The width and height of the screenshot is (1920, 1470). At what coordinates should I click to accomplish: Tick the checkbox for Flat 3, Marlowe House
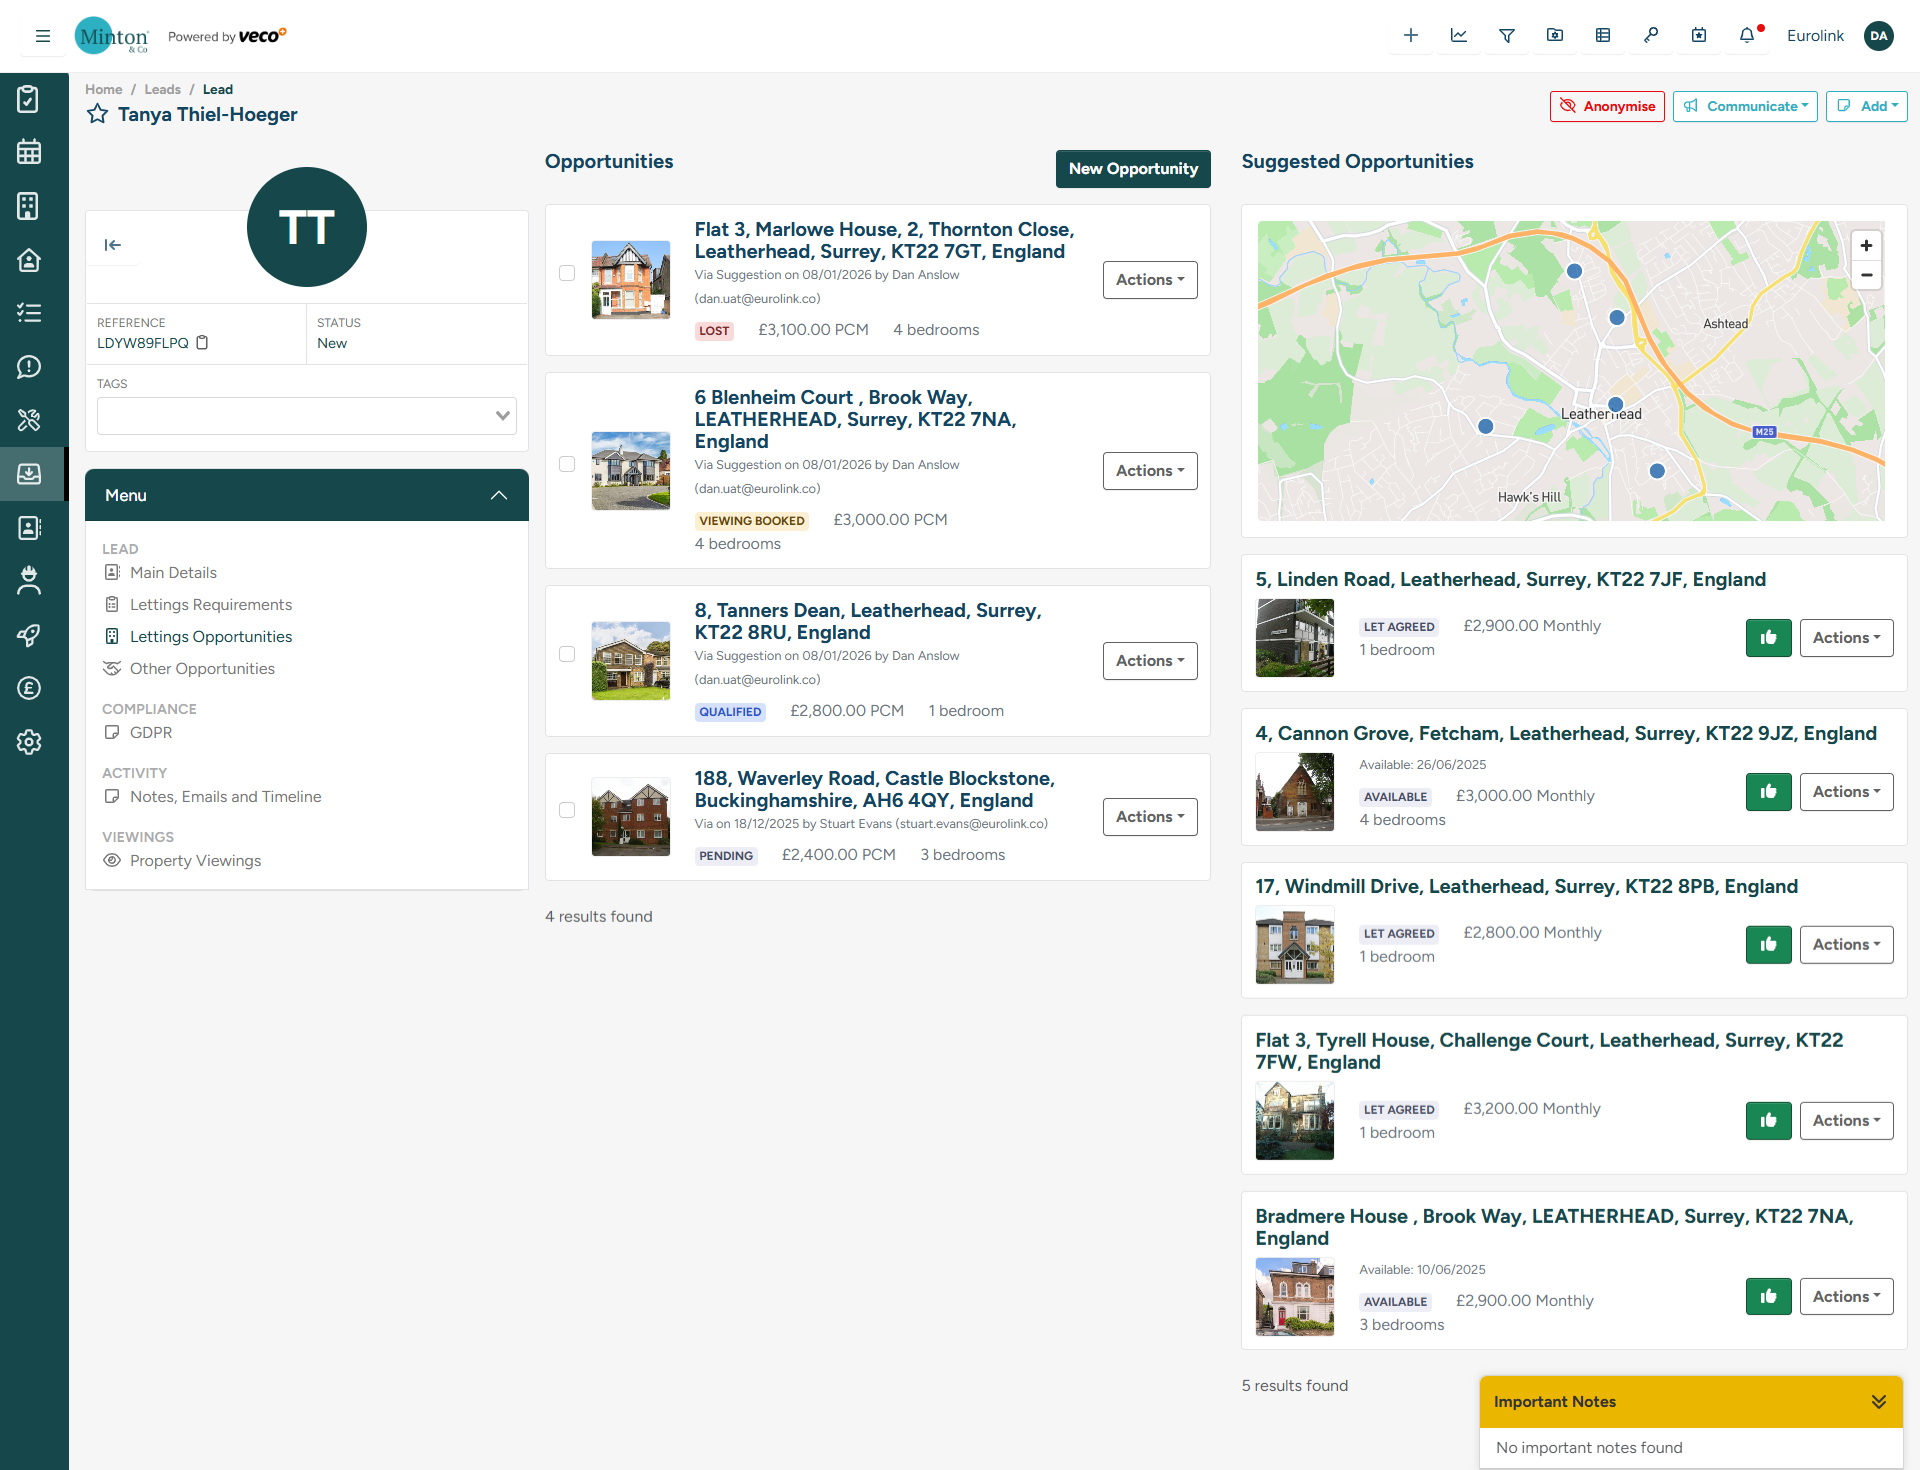pos(567,273)
